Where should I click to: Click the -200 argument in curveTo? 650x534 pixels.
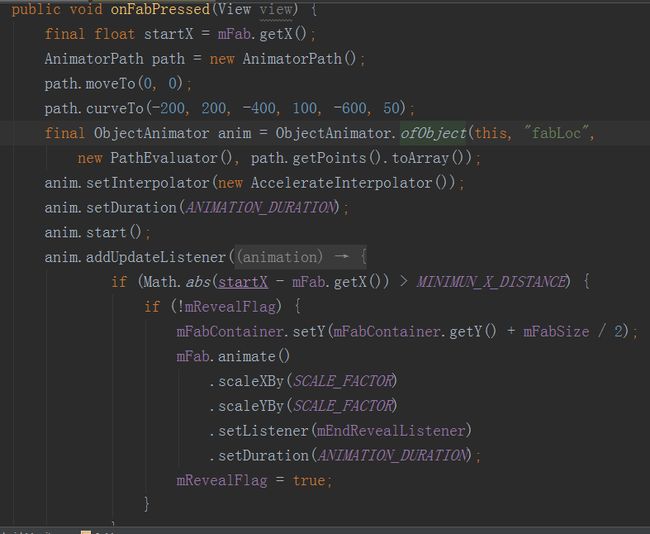[x=168, y=108]
